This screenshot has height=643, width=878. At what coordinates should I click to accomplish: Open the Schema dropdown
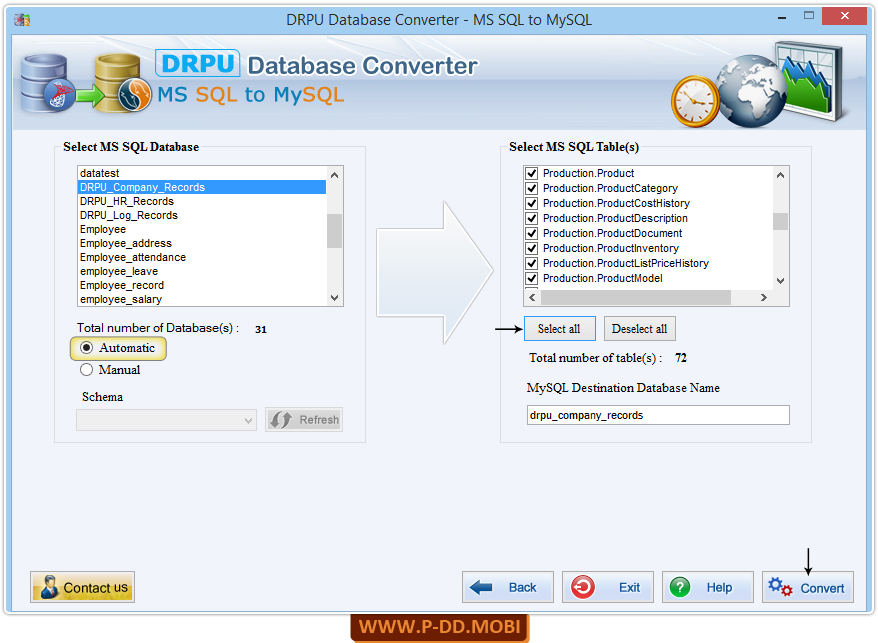(166, 420)
